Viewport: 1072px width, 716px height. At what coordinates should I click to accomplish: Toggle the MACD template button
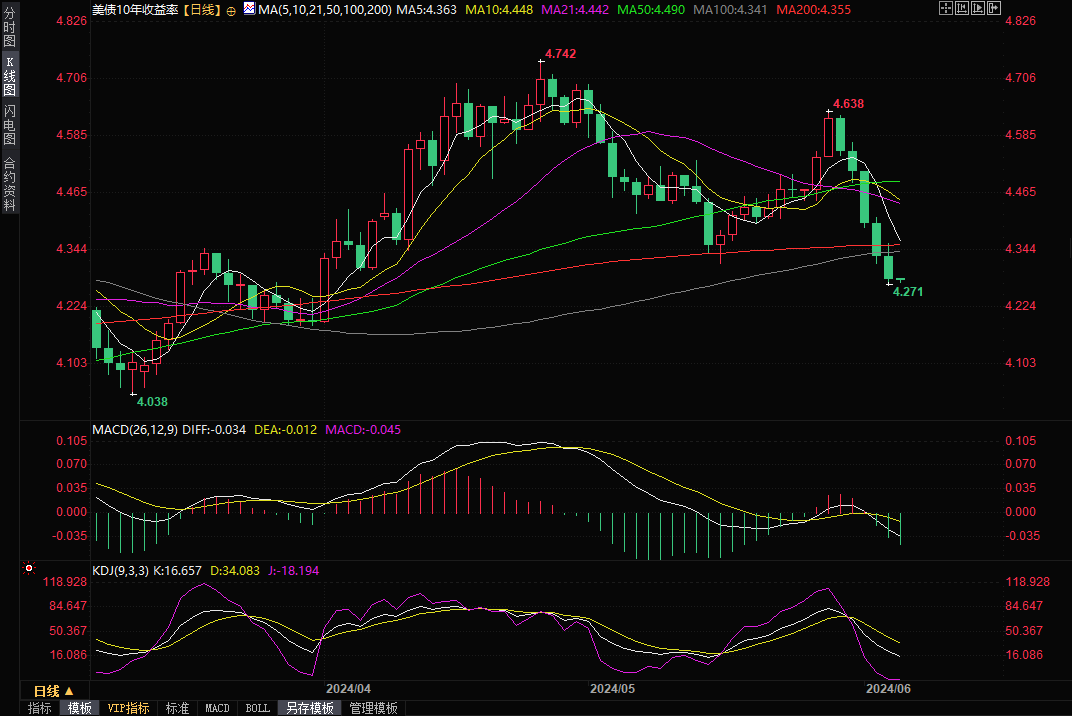[217, 708]
